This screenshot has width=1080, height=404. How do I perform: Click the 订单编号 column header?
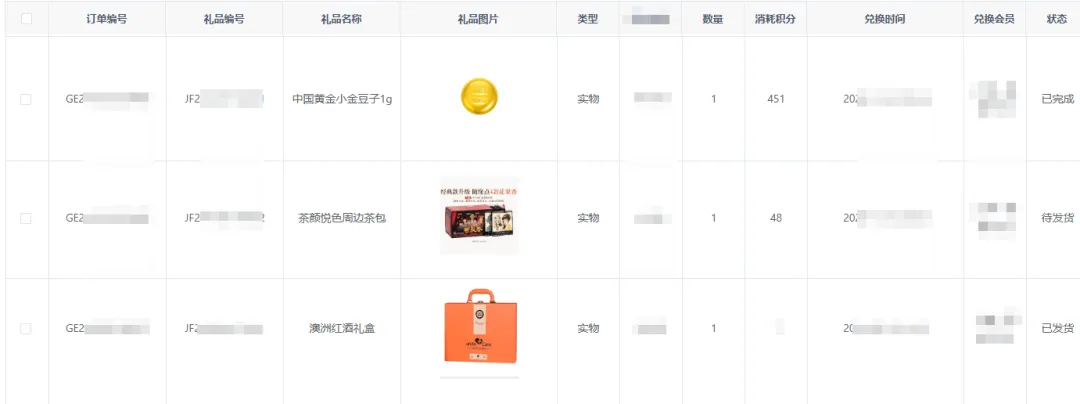tap(106, 19)
